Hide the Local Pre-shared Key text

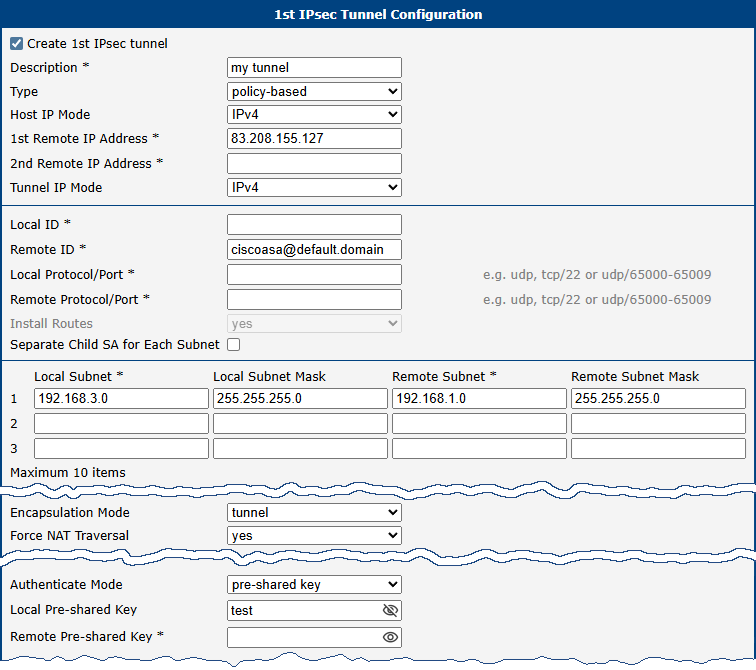[390, 610]
